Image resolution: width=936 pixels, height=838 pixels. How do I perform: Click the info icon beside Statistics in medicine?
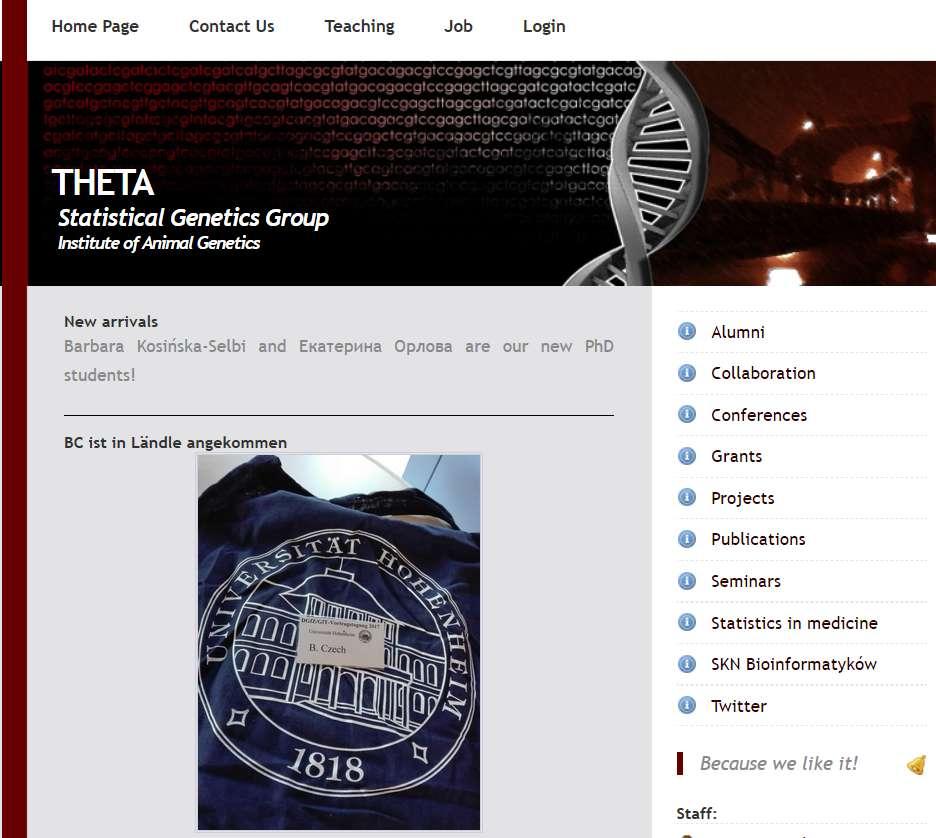pyautogui.click(x=687, y=623)
